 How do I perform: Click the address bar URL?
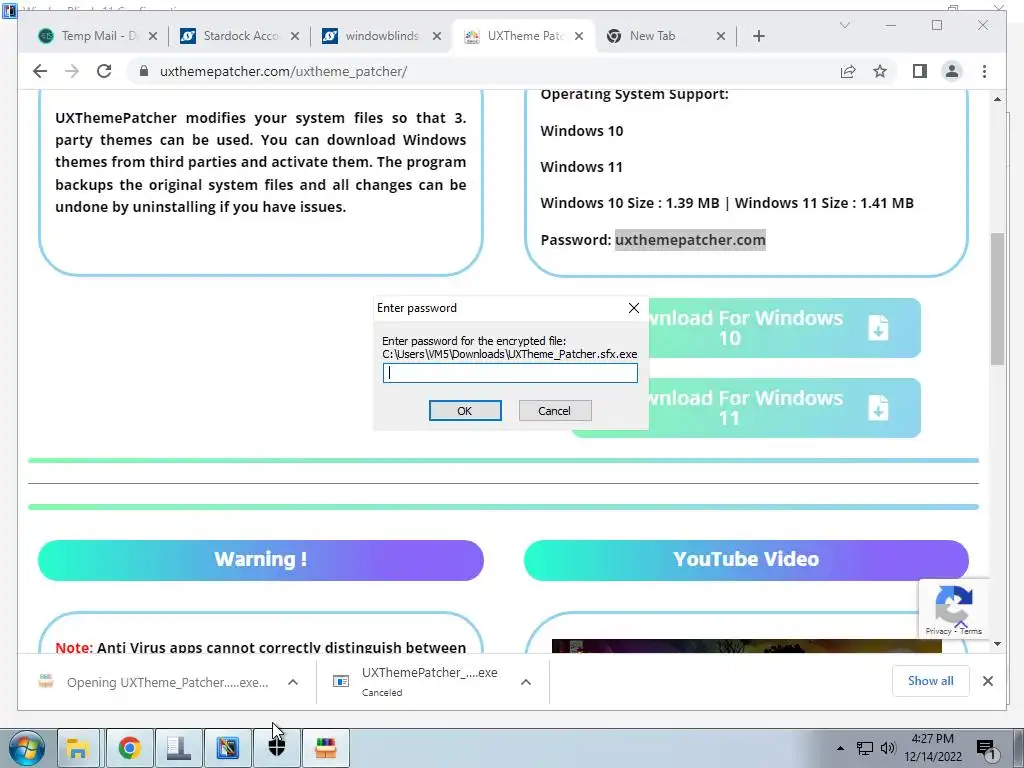pyautogui.click(x=283, y=71)
